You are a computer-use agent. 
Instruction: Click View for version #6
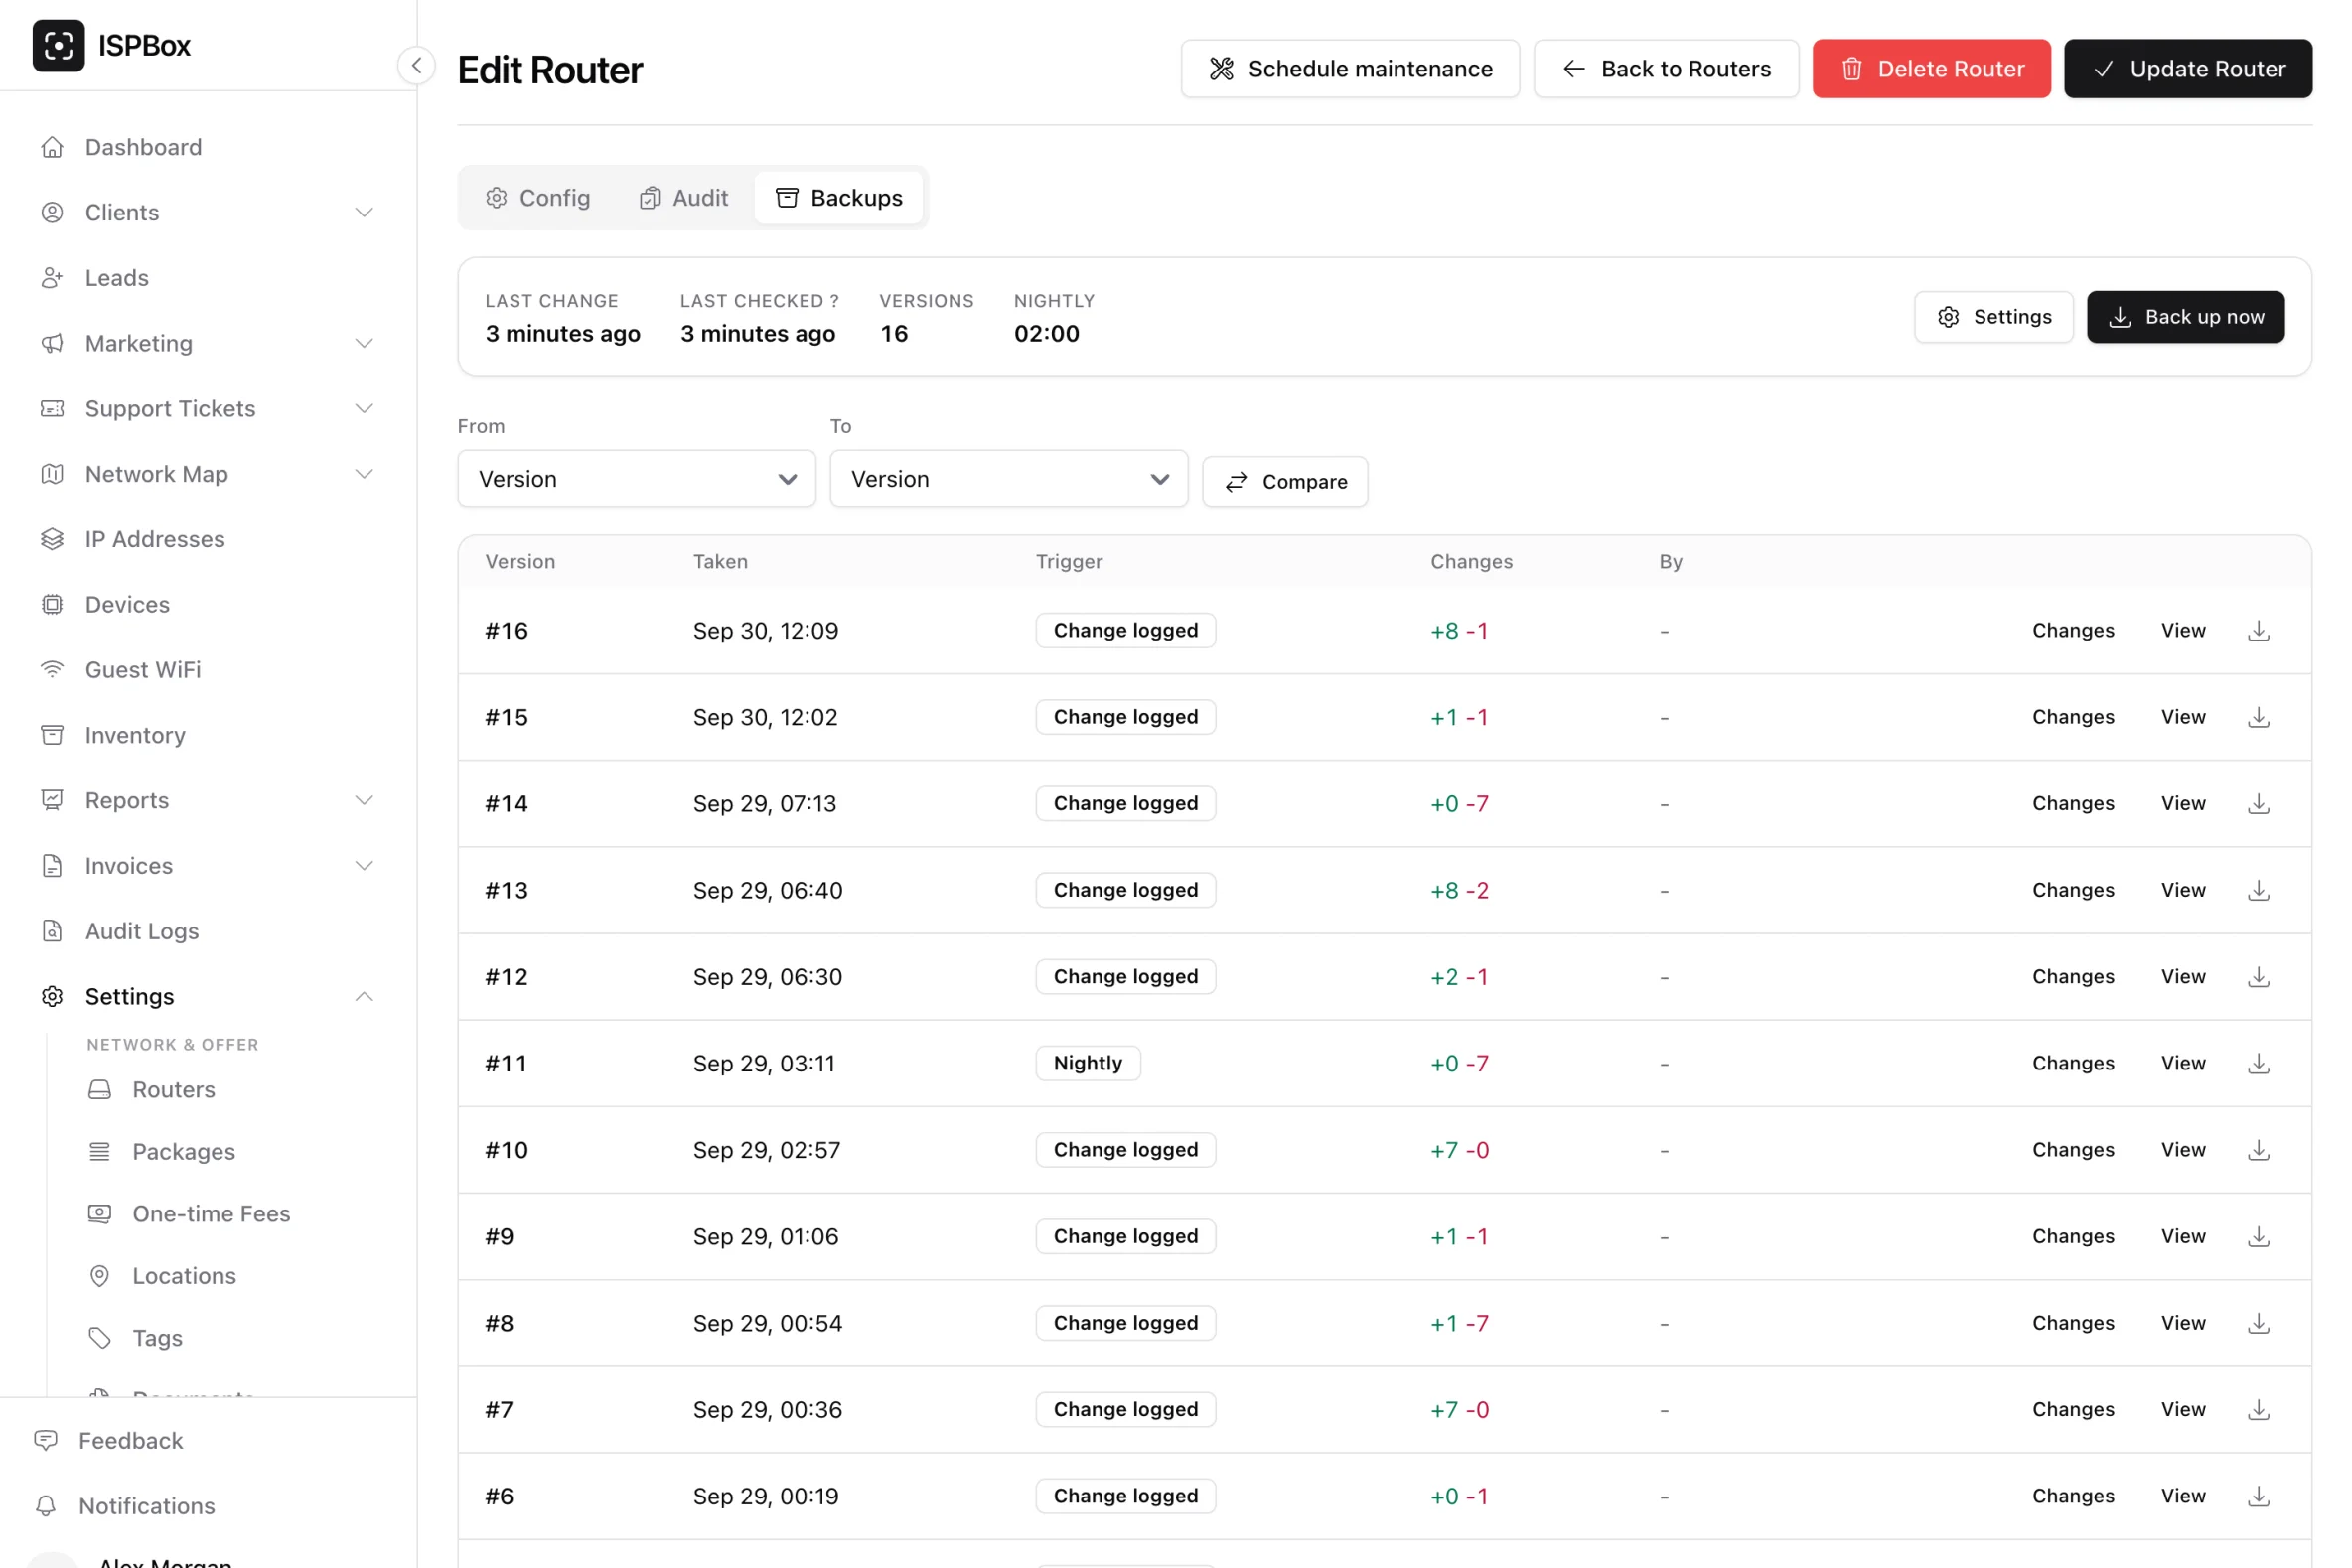2183,1496
